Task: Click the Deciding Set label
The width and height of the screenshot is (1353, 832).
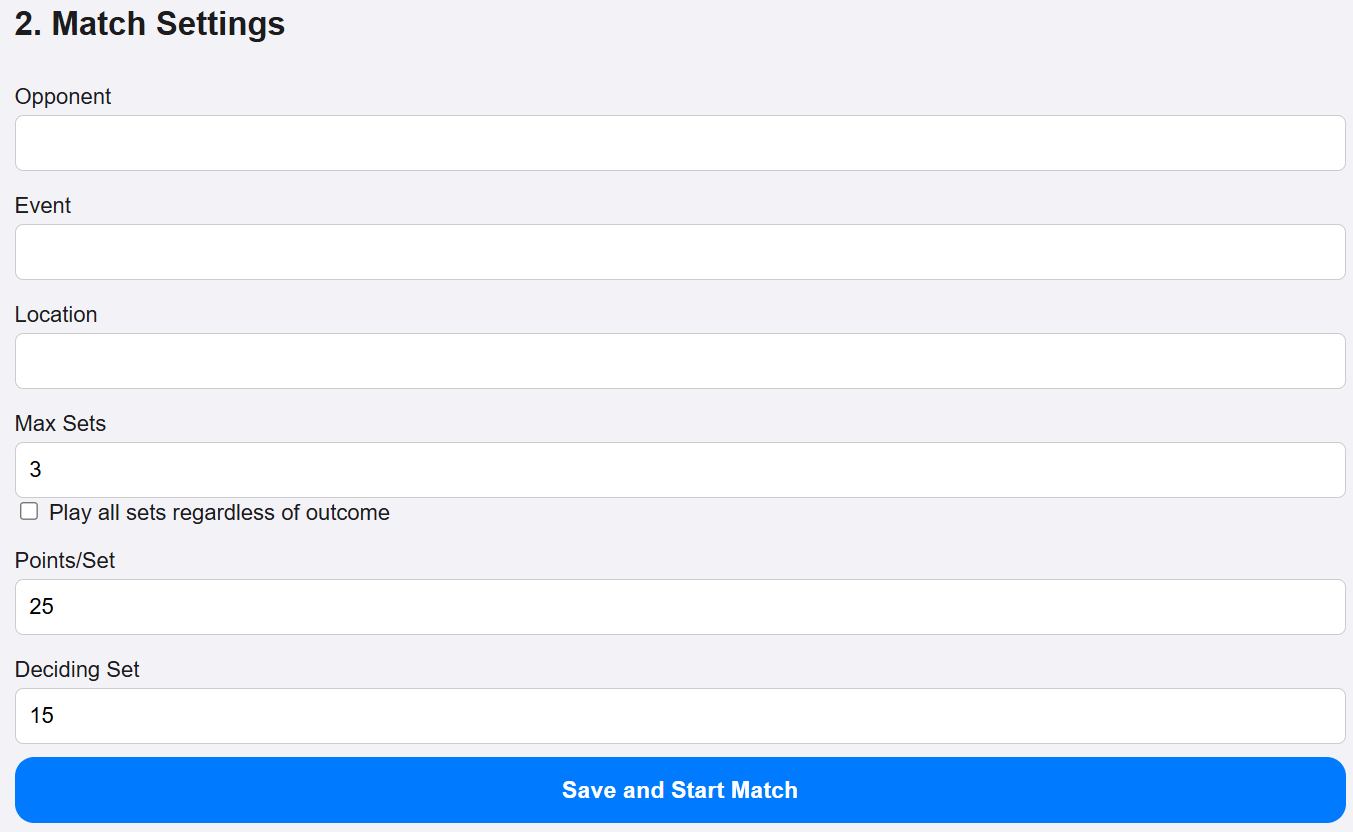Action: click(x=76, y=669)
